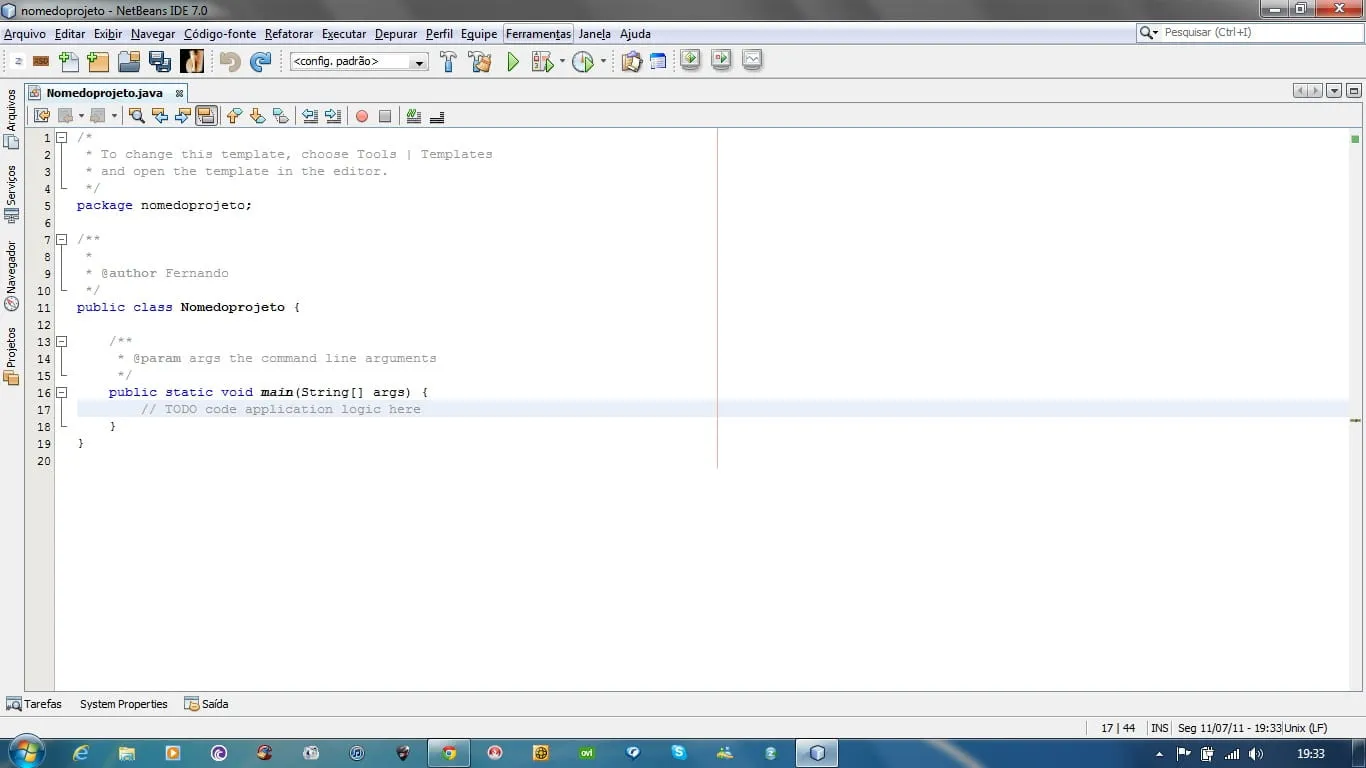Toggle highlight search in editor toolbar
The image size is (1366, 768).
[206, 116]
